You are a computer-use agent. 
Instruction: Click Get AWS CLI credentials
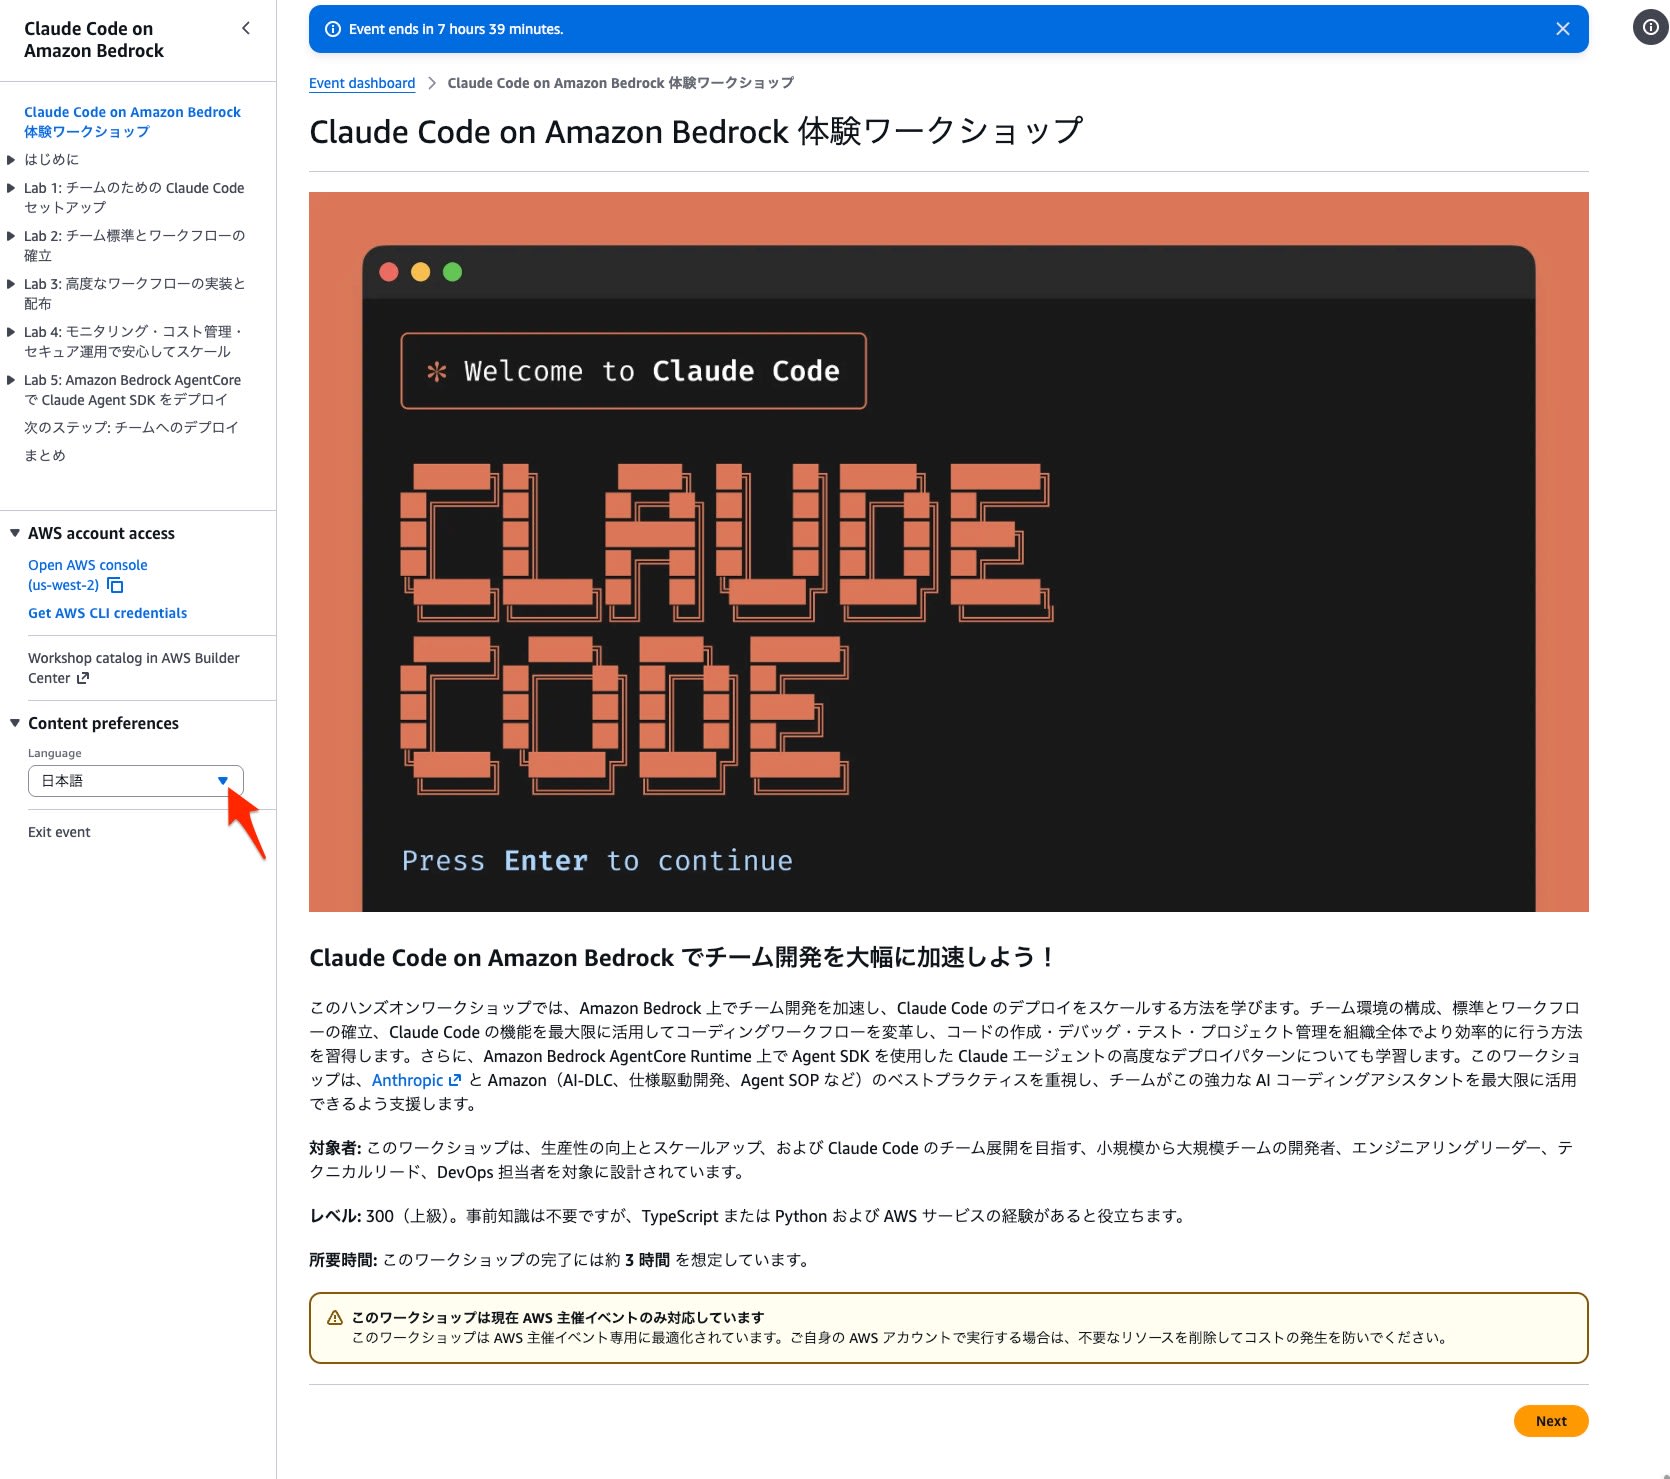click(108, 613)
